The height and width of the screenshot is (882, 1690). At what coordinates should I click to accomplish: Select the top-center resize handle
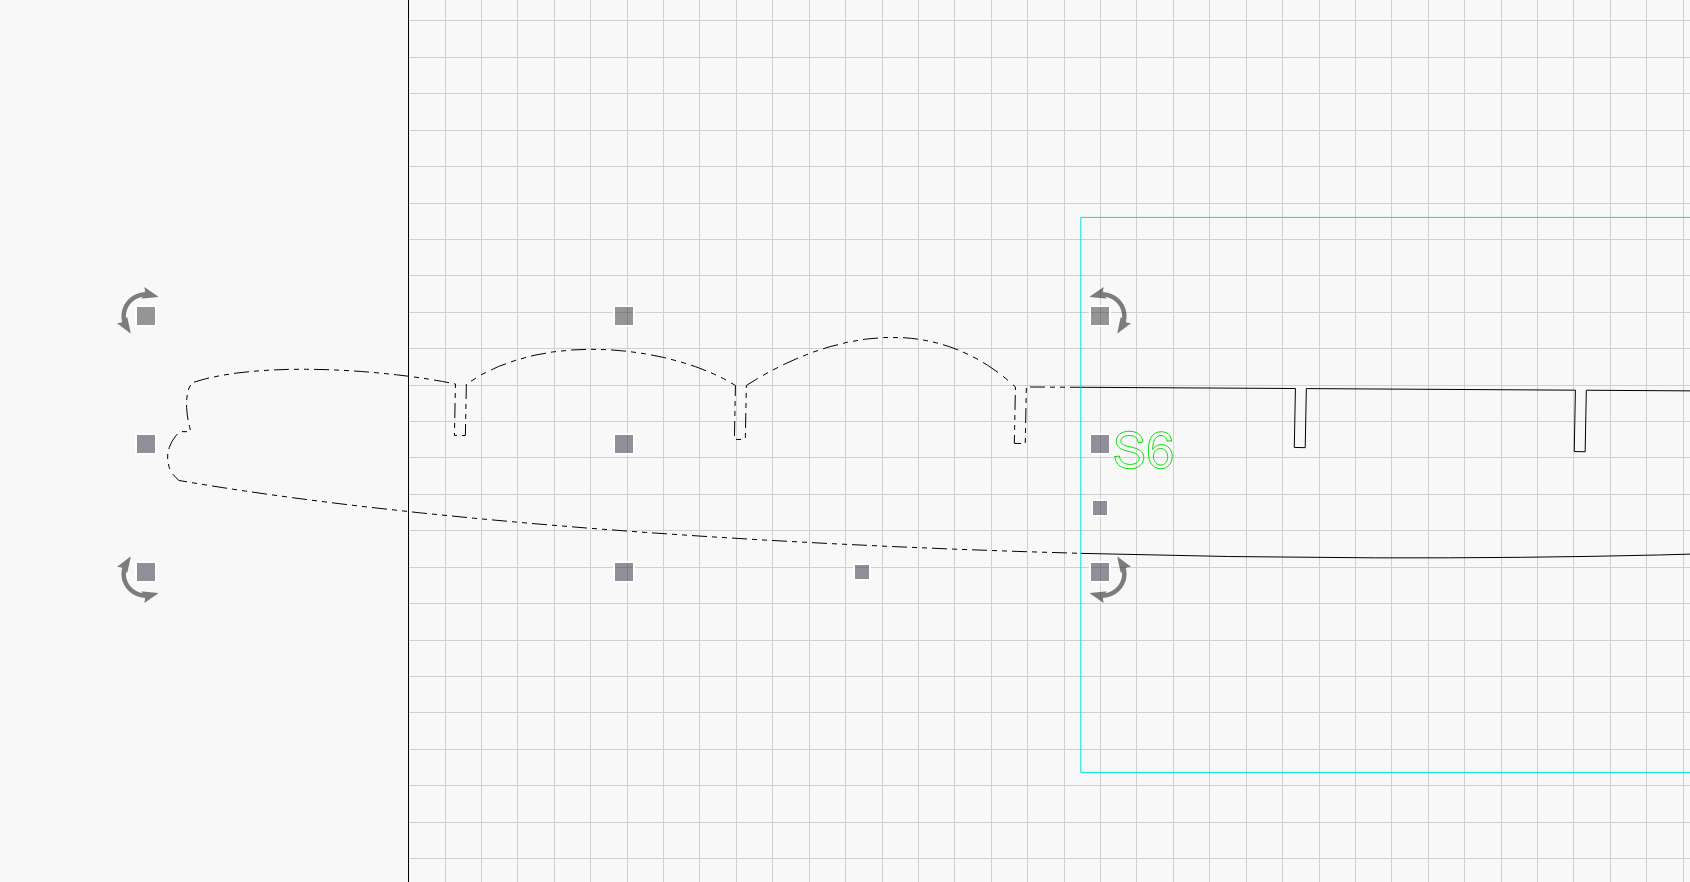(x=624, y=316)
